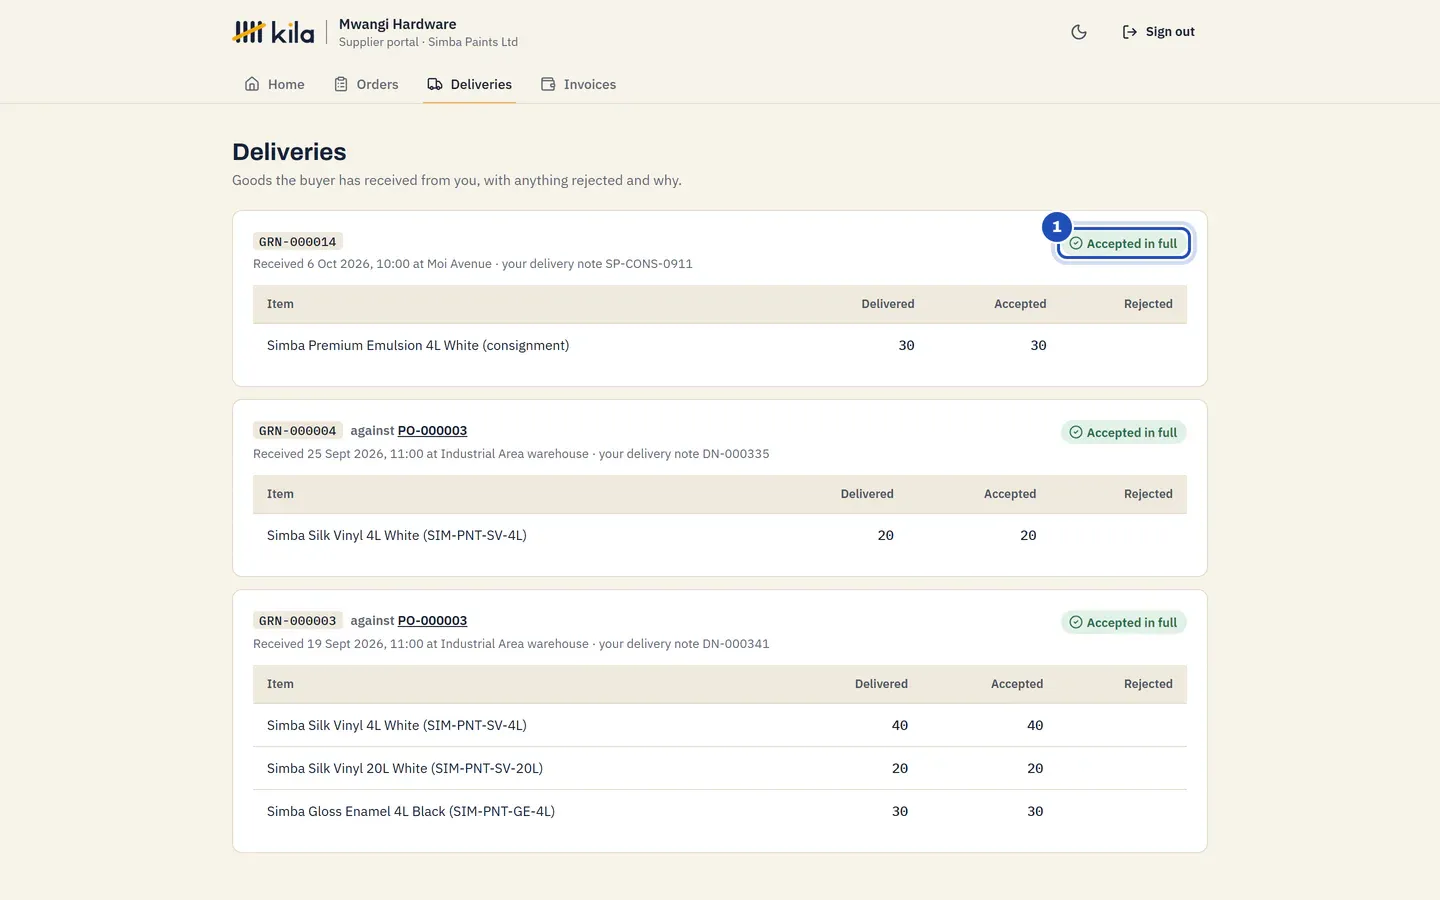Click delivery note SP-CONS-0911 text

pos(597,264)
